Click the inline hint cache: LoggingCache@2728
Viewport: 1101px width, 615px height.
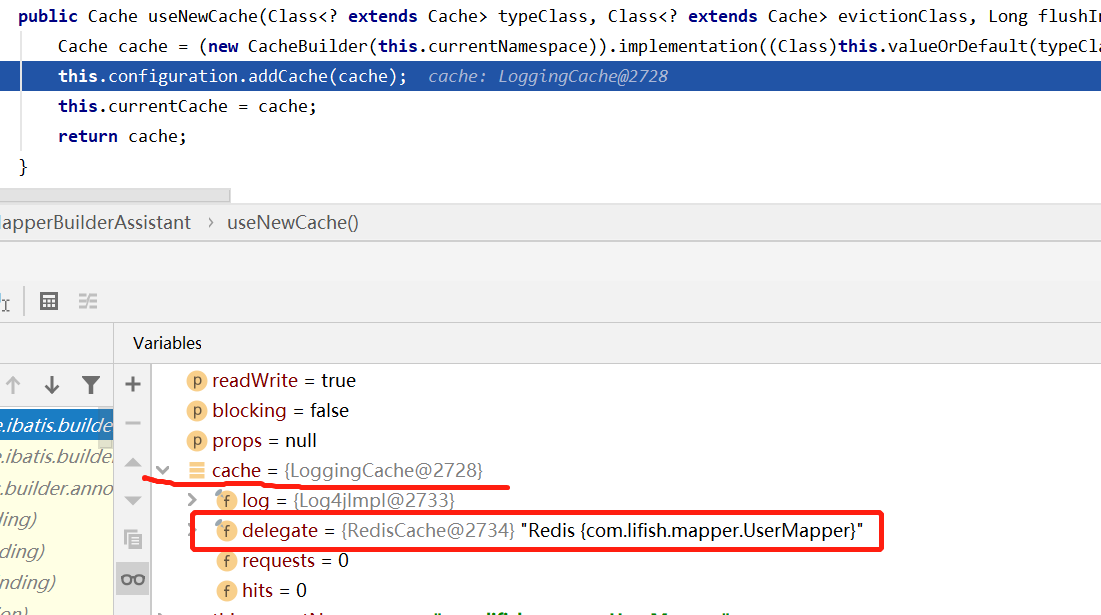click(548, 76)
